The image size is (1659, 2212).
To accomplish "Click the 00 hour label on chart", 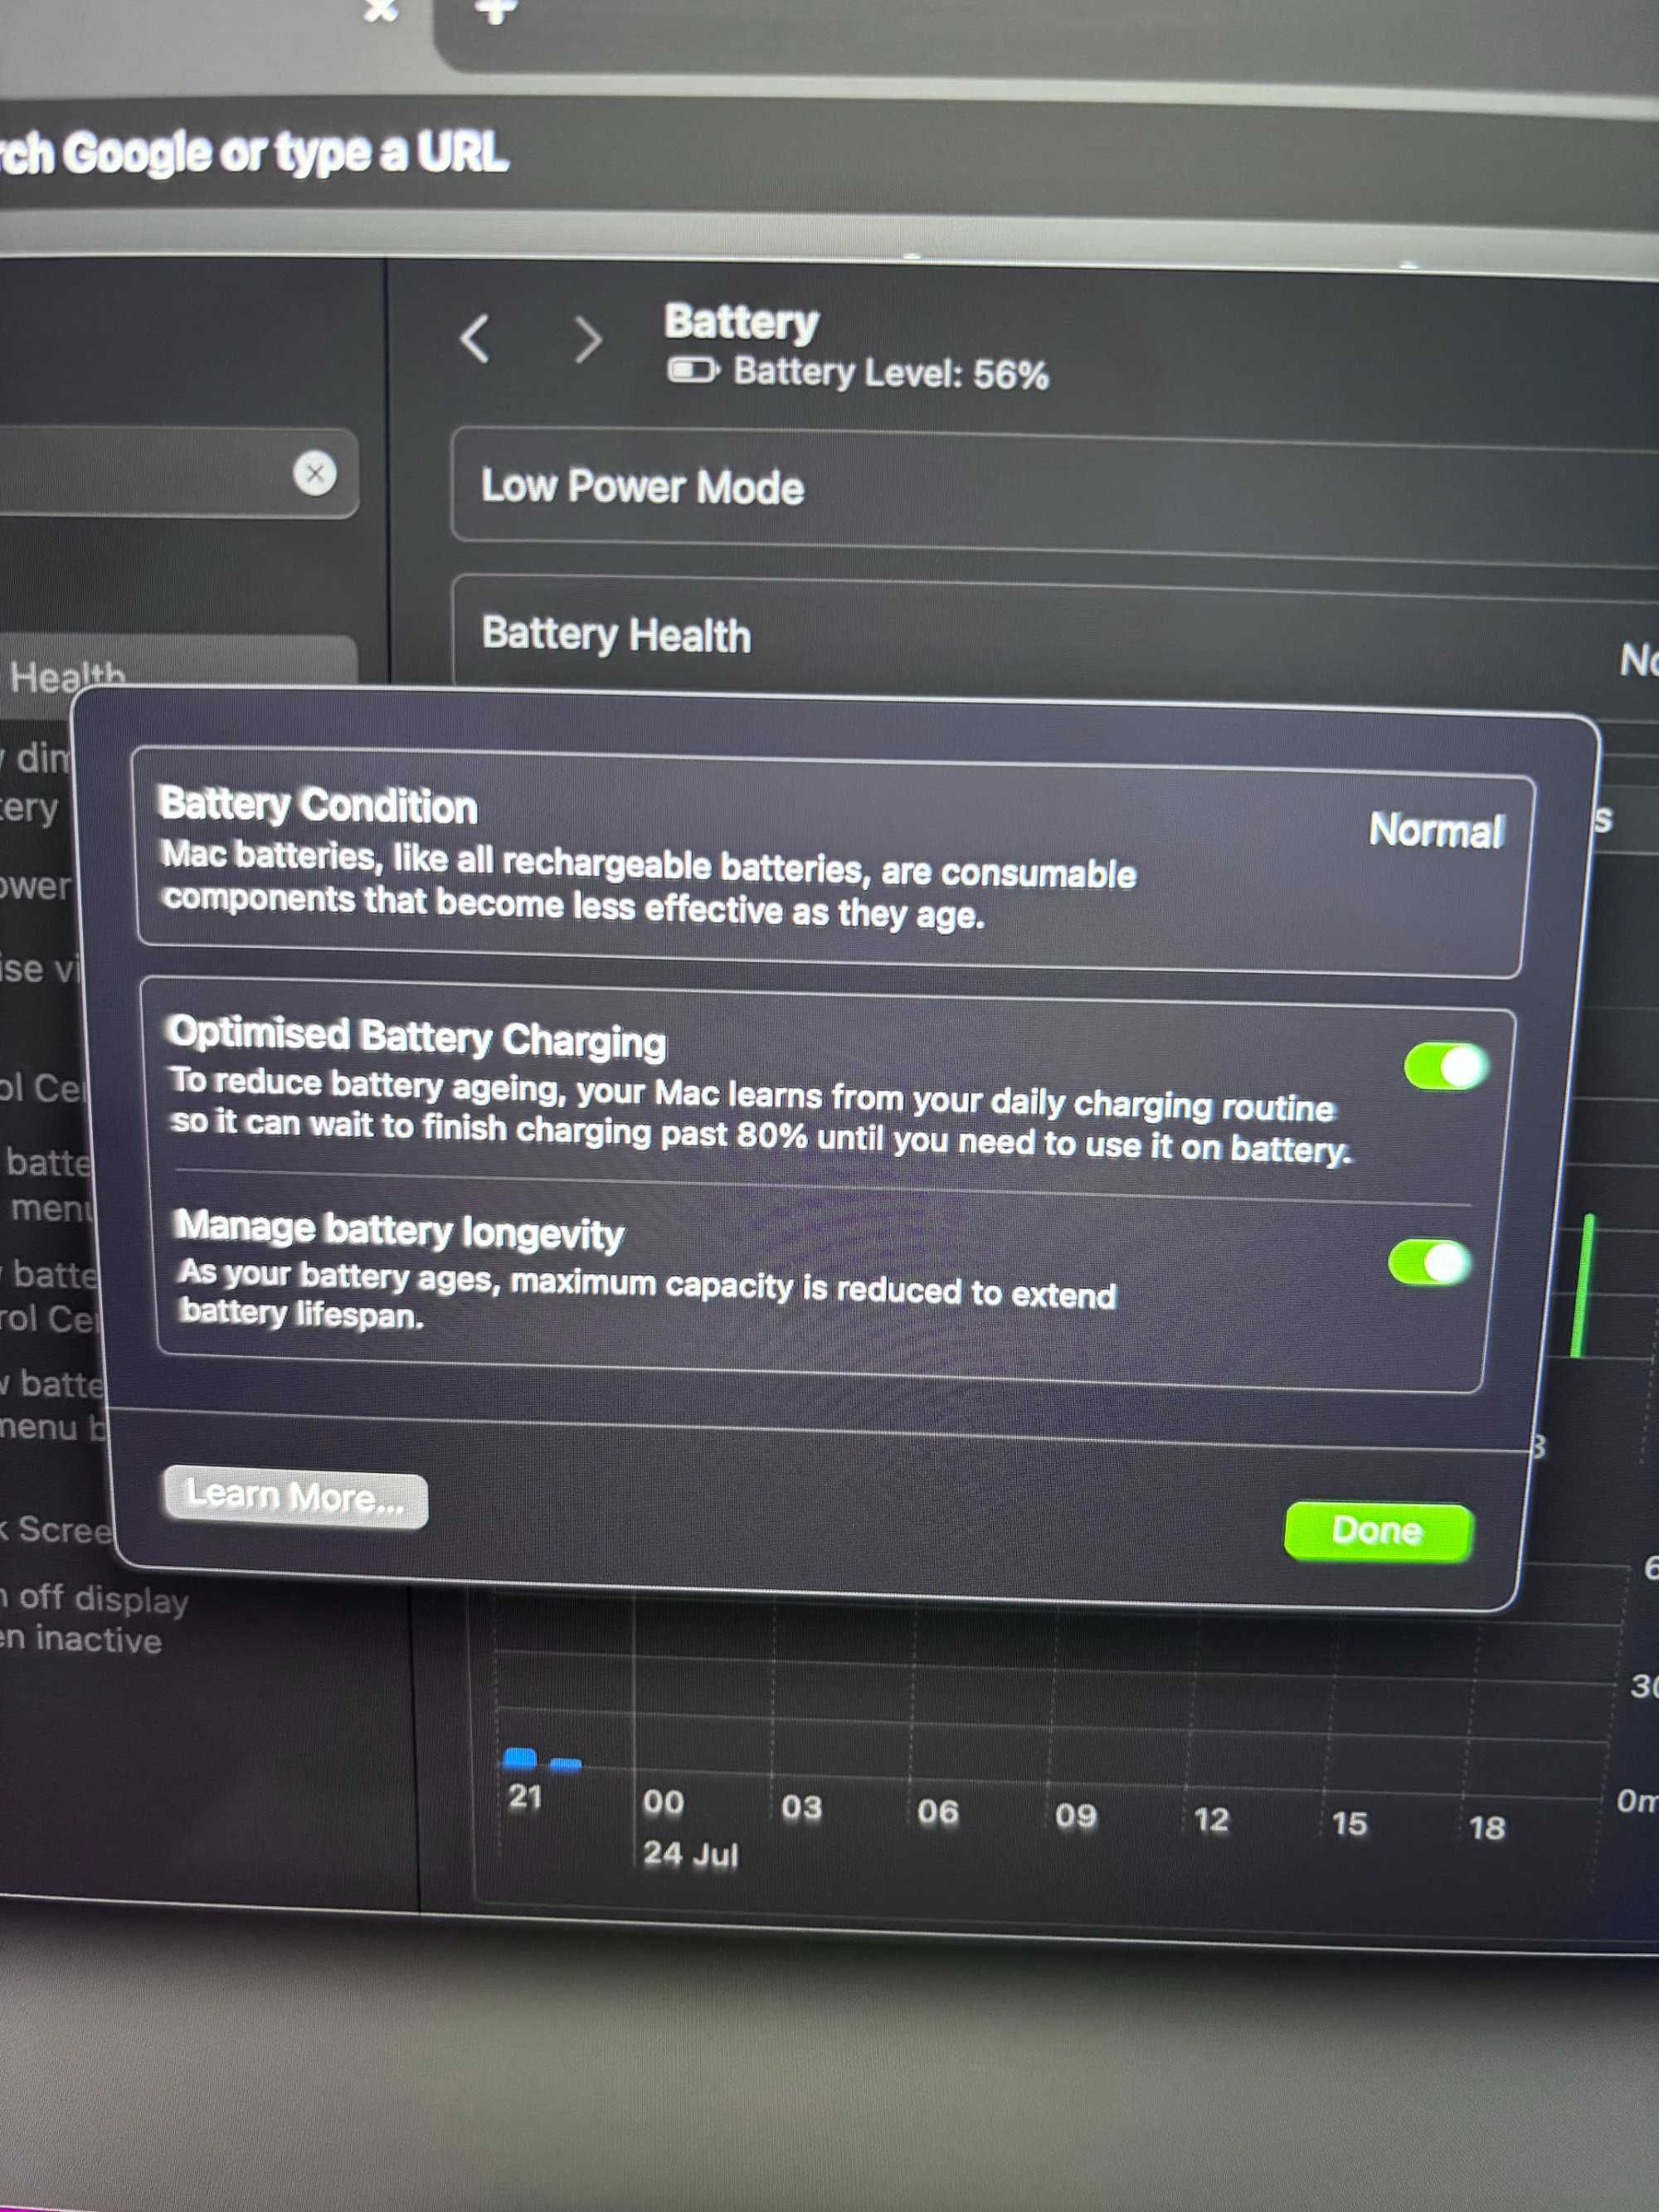I will [662, 1802].
